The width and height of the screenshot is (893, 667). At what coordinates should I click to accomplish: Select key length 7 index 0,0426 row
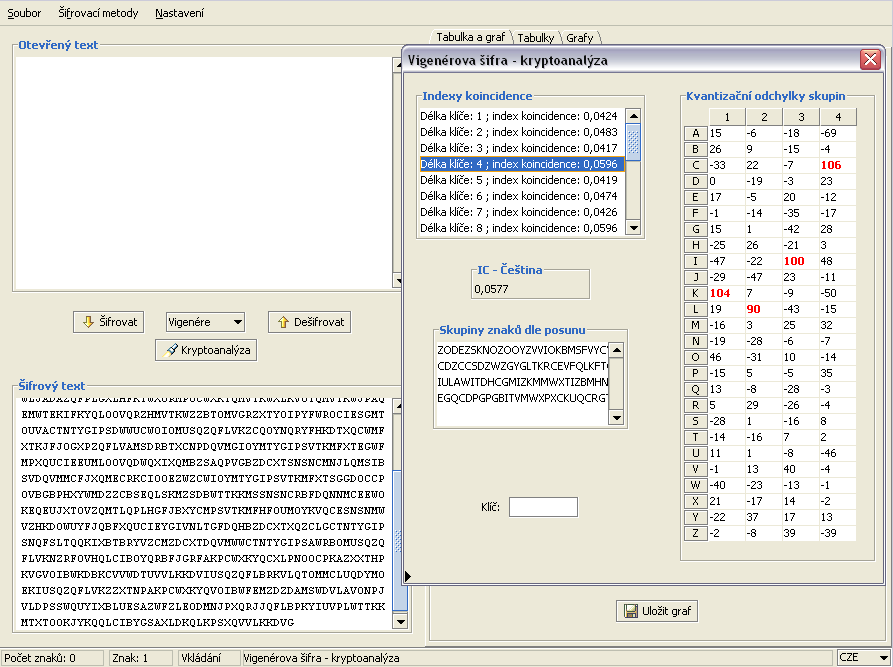[x=522, y=212]
